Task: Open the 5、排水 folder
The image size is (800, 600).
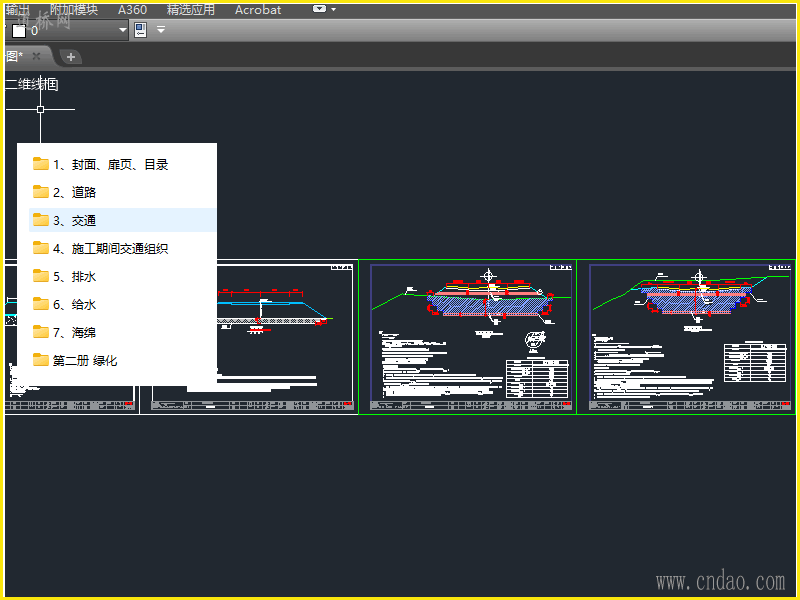Action: (x=122, y=277)
